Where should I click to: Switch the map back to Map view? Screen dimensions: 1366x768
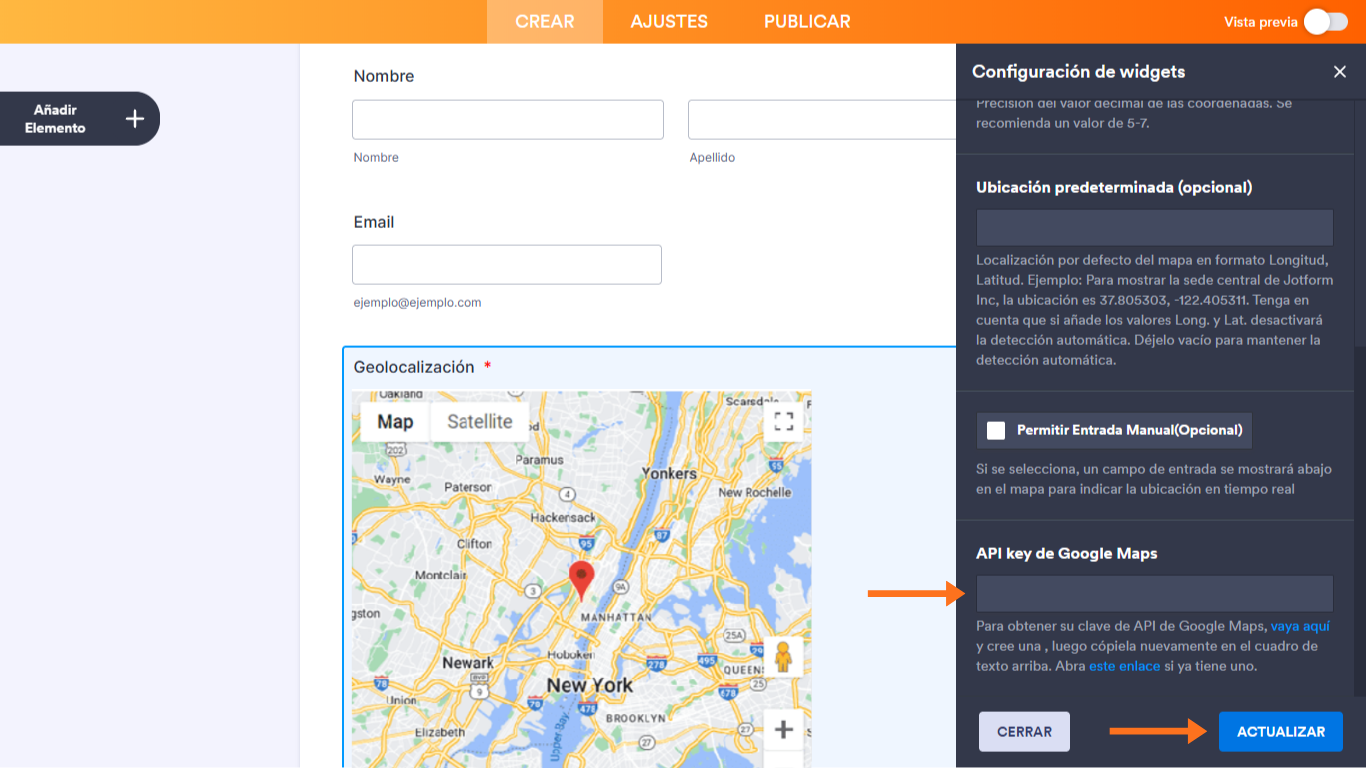[x=394, y=421]
